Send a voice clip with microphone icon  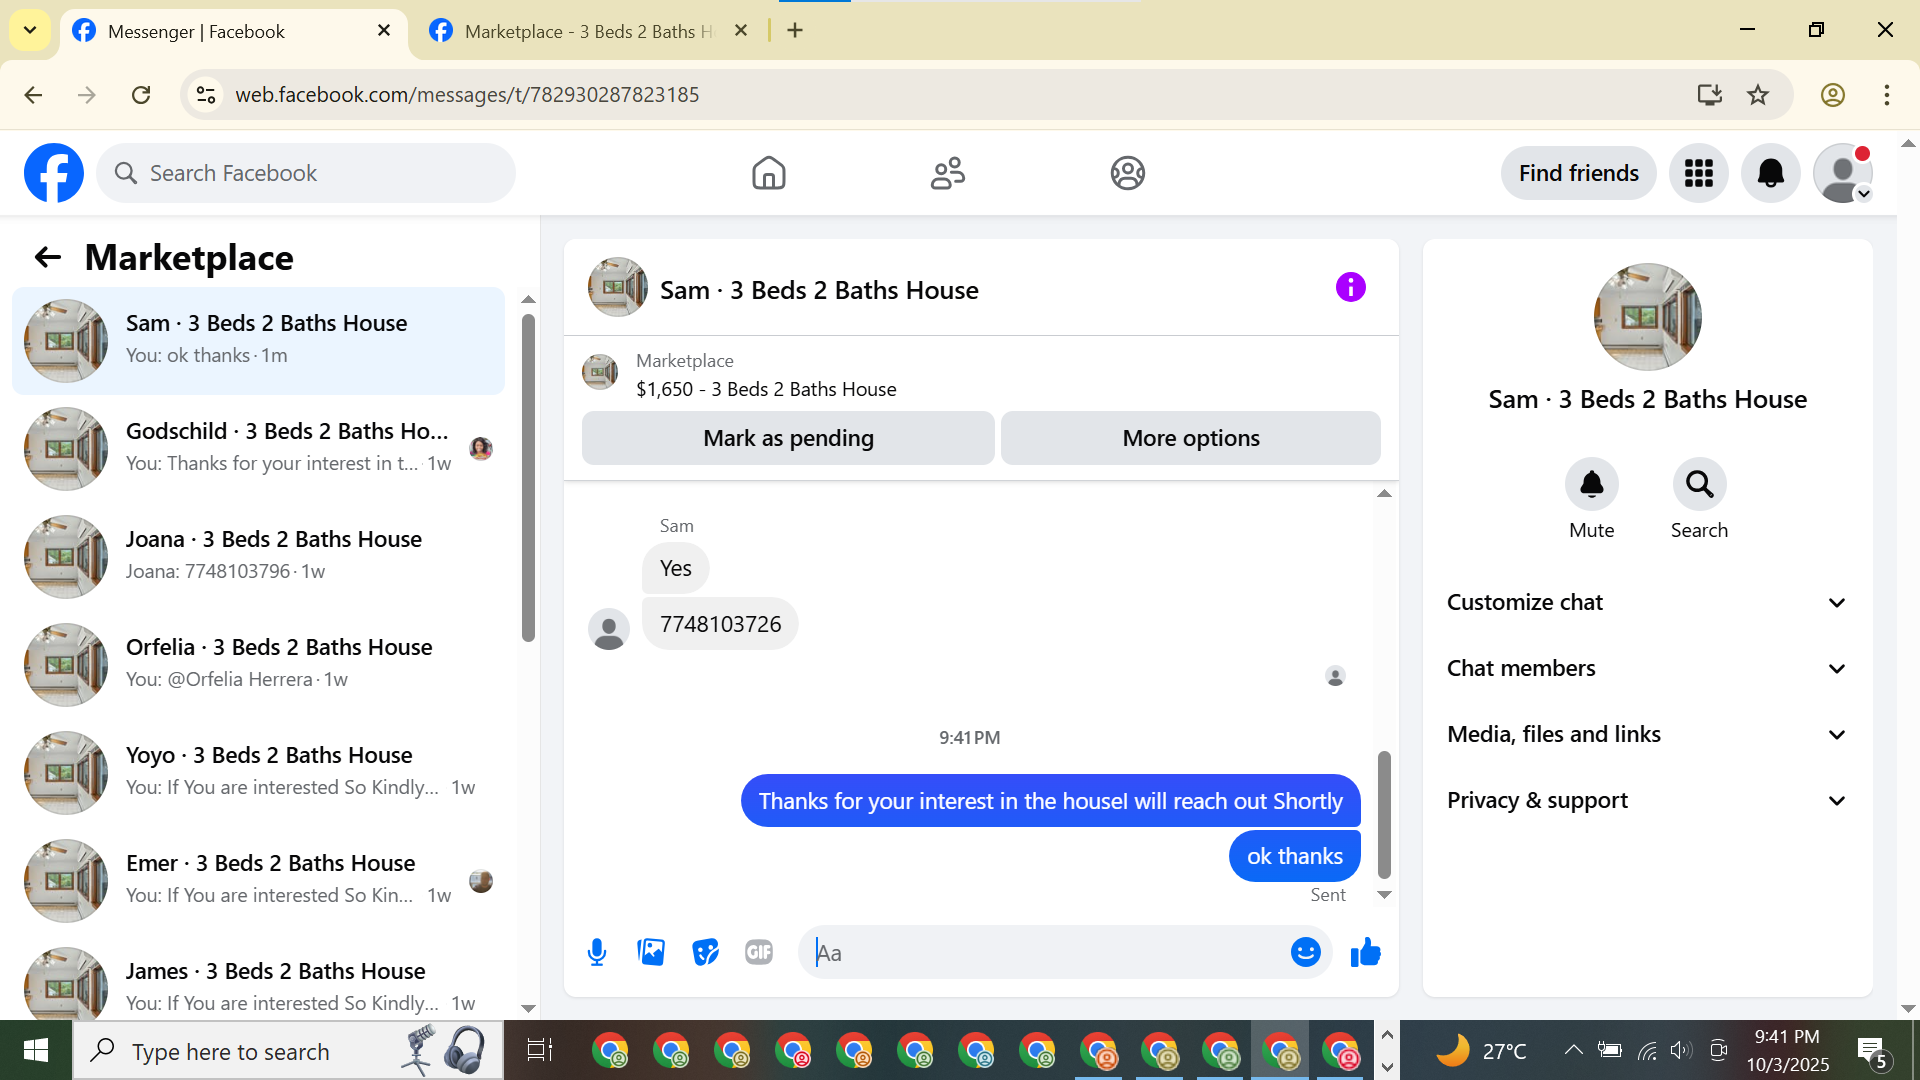[597, 953]
